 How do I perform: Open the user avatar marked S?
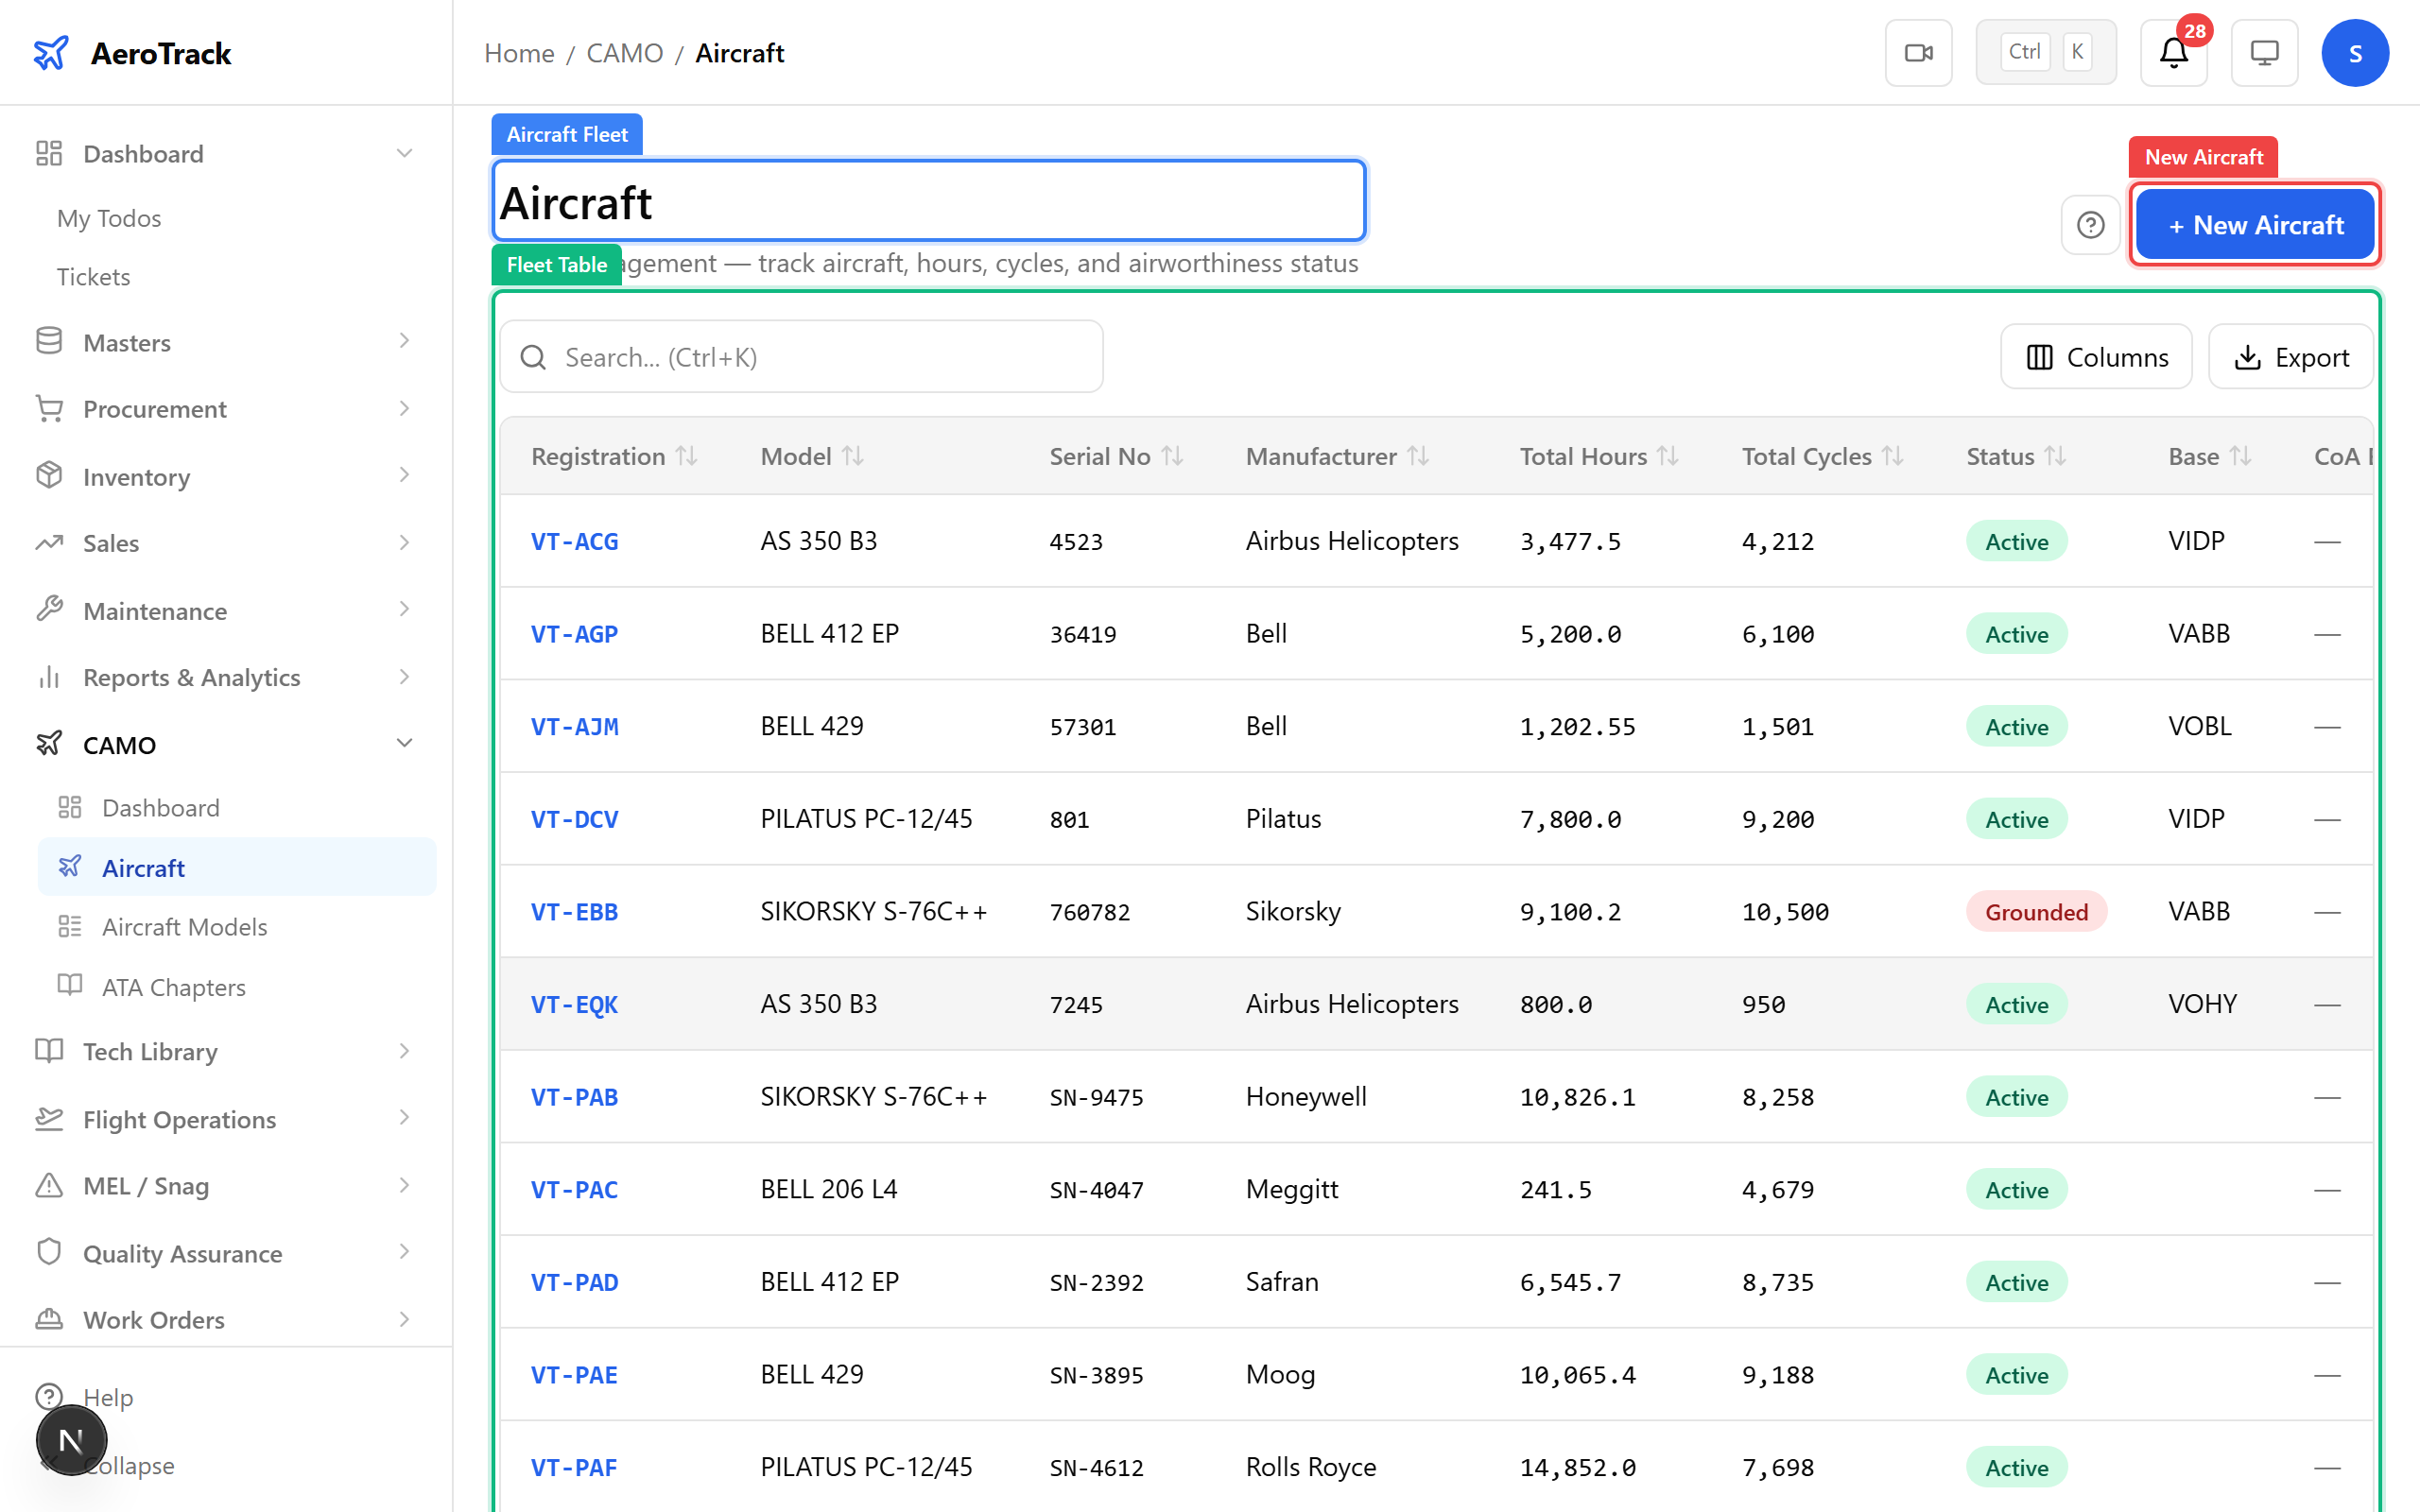coord(2355,52)
